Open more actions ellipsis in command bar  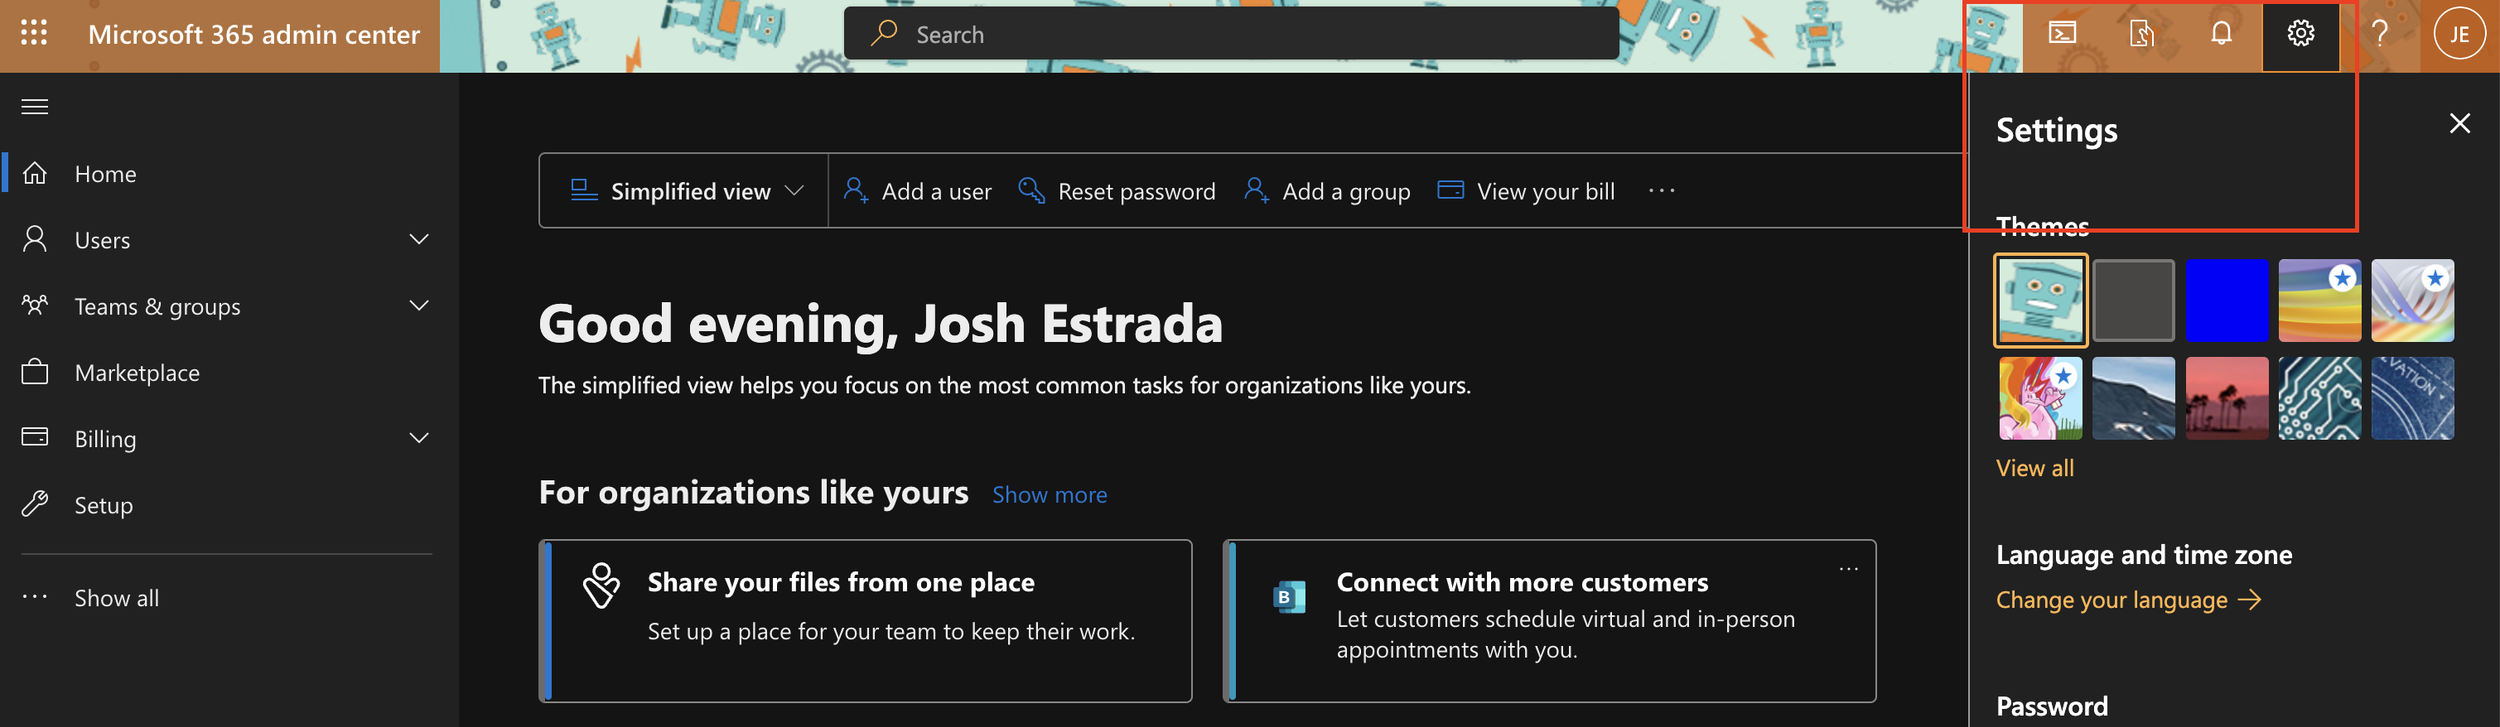pyautogui.click(x=1662, y=190)
